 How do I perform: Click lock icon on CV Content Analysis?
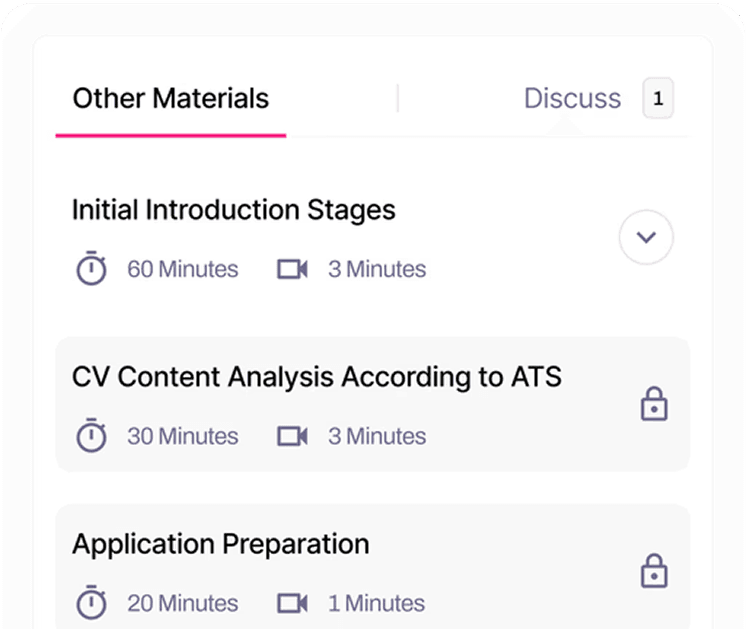tap(654, 404)
